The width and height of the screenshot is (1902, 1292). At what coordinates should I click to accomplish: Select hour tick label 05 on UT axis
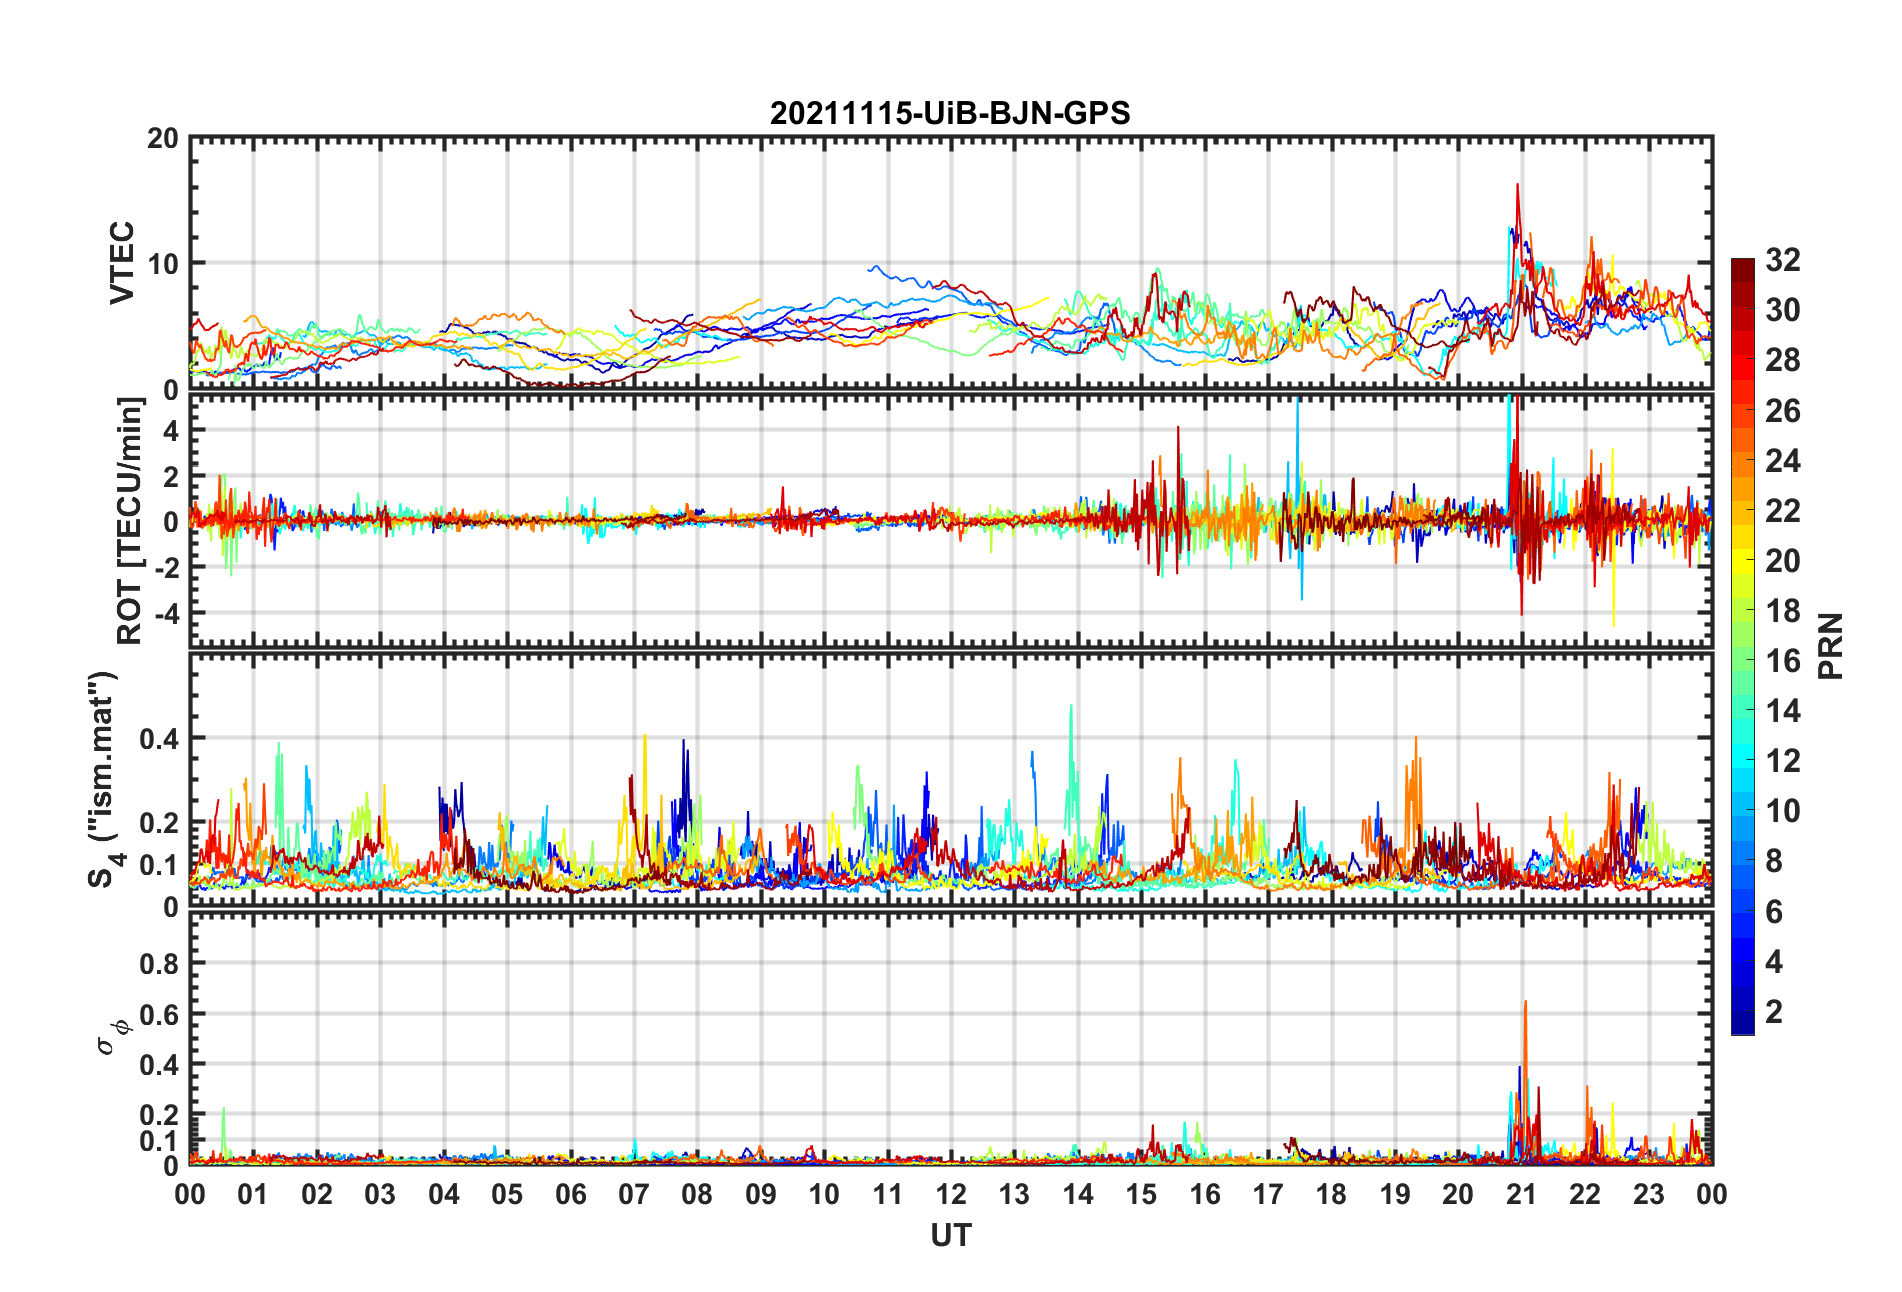[507, 1194]
